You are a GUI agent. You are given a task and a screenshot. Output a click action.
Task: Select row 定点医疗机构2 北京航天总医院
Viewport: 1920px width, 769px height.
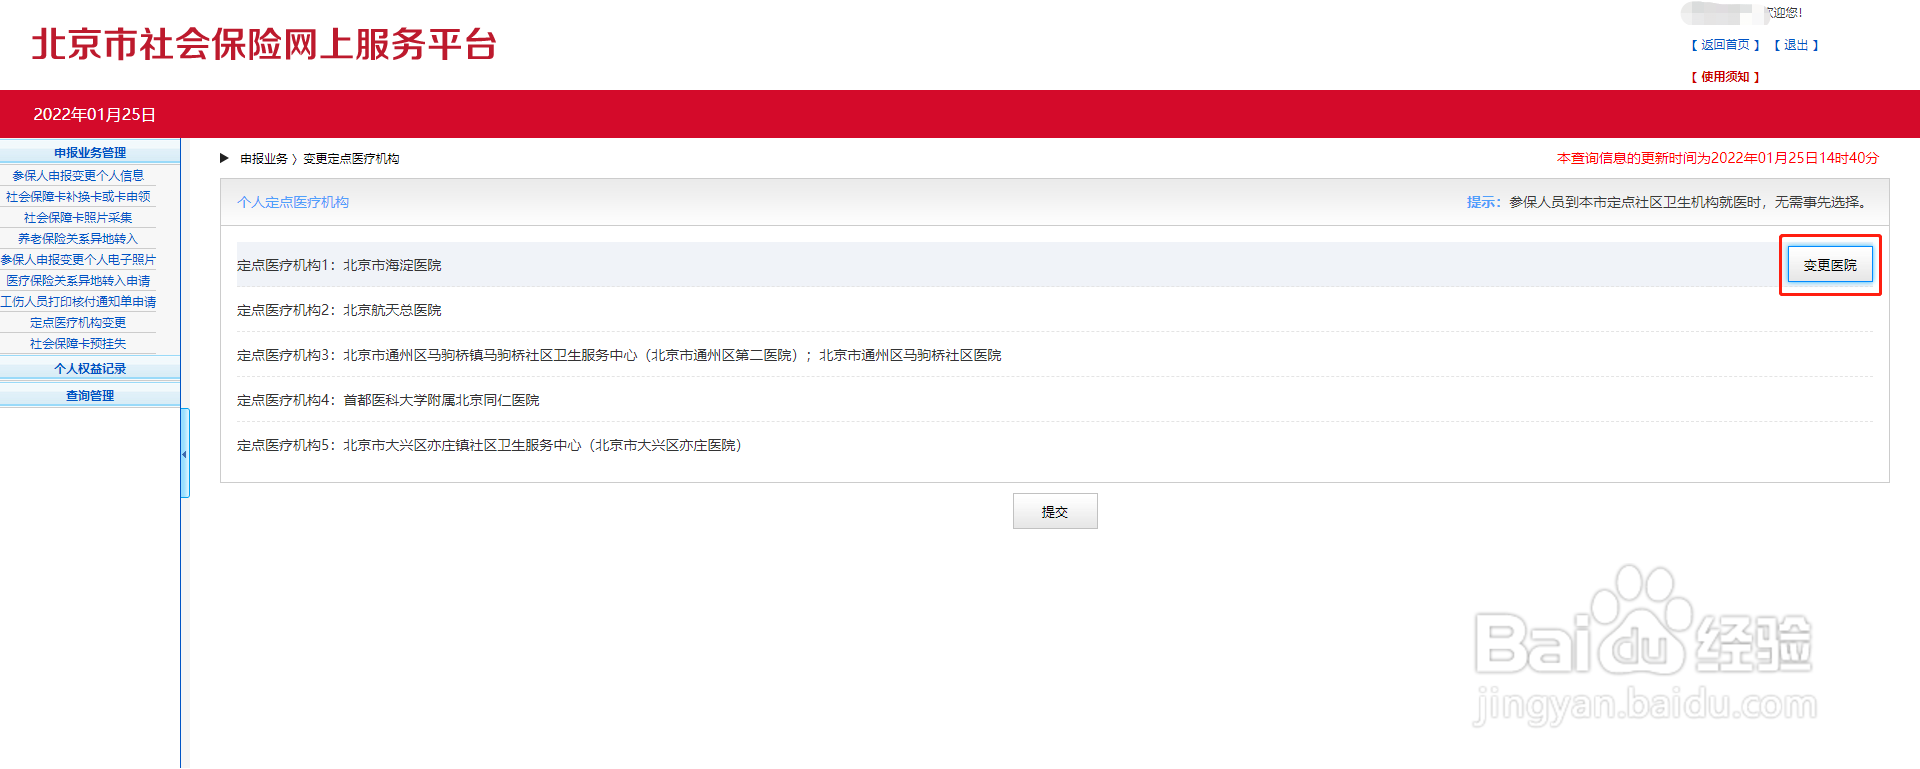(x=1055, y=310)
